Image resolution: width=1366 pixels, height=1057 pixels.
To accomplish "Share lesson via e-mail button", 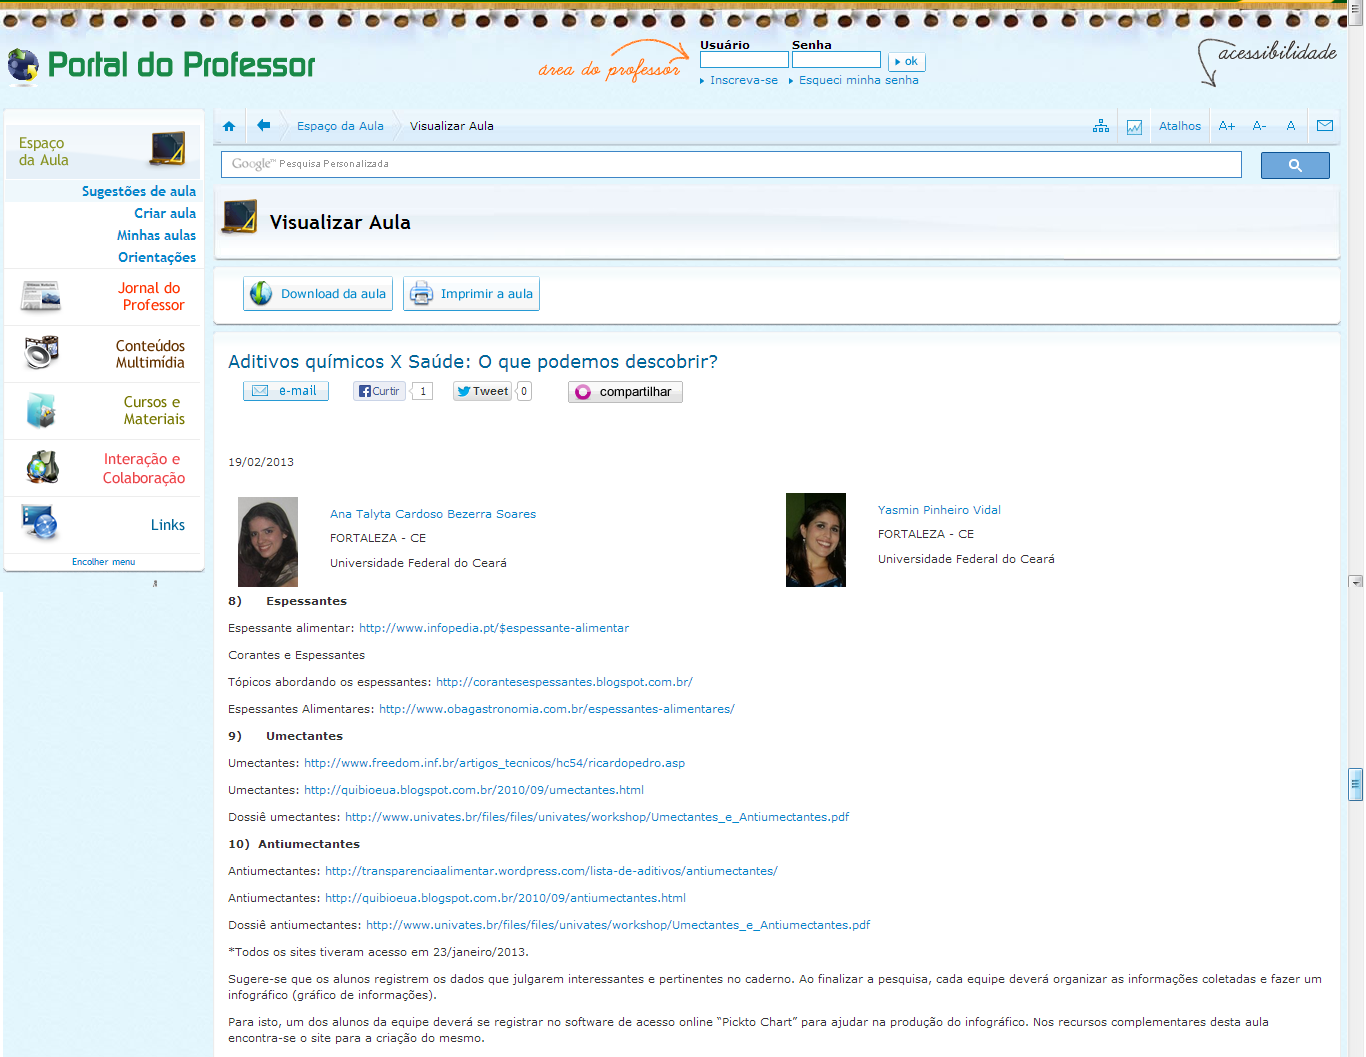I will (286, 391).
